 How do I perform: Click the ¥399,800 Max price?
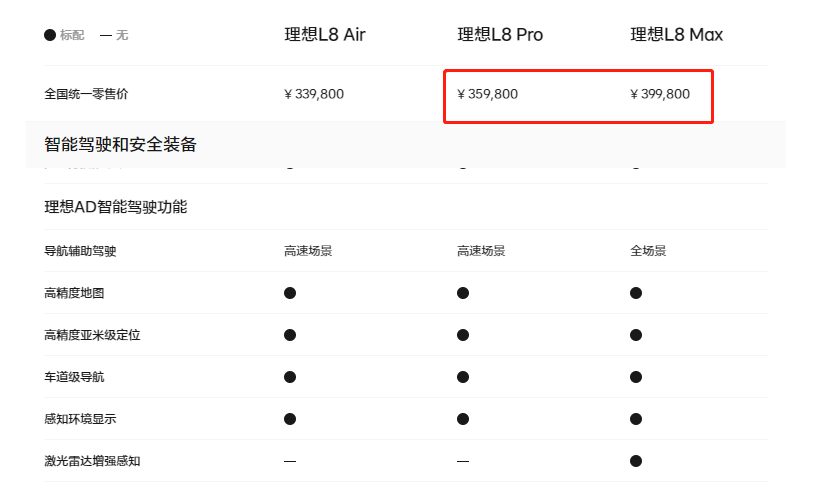[x=660, y=94]
